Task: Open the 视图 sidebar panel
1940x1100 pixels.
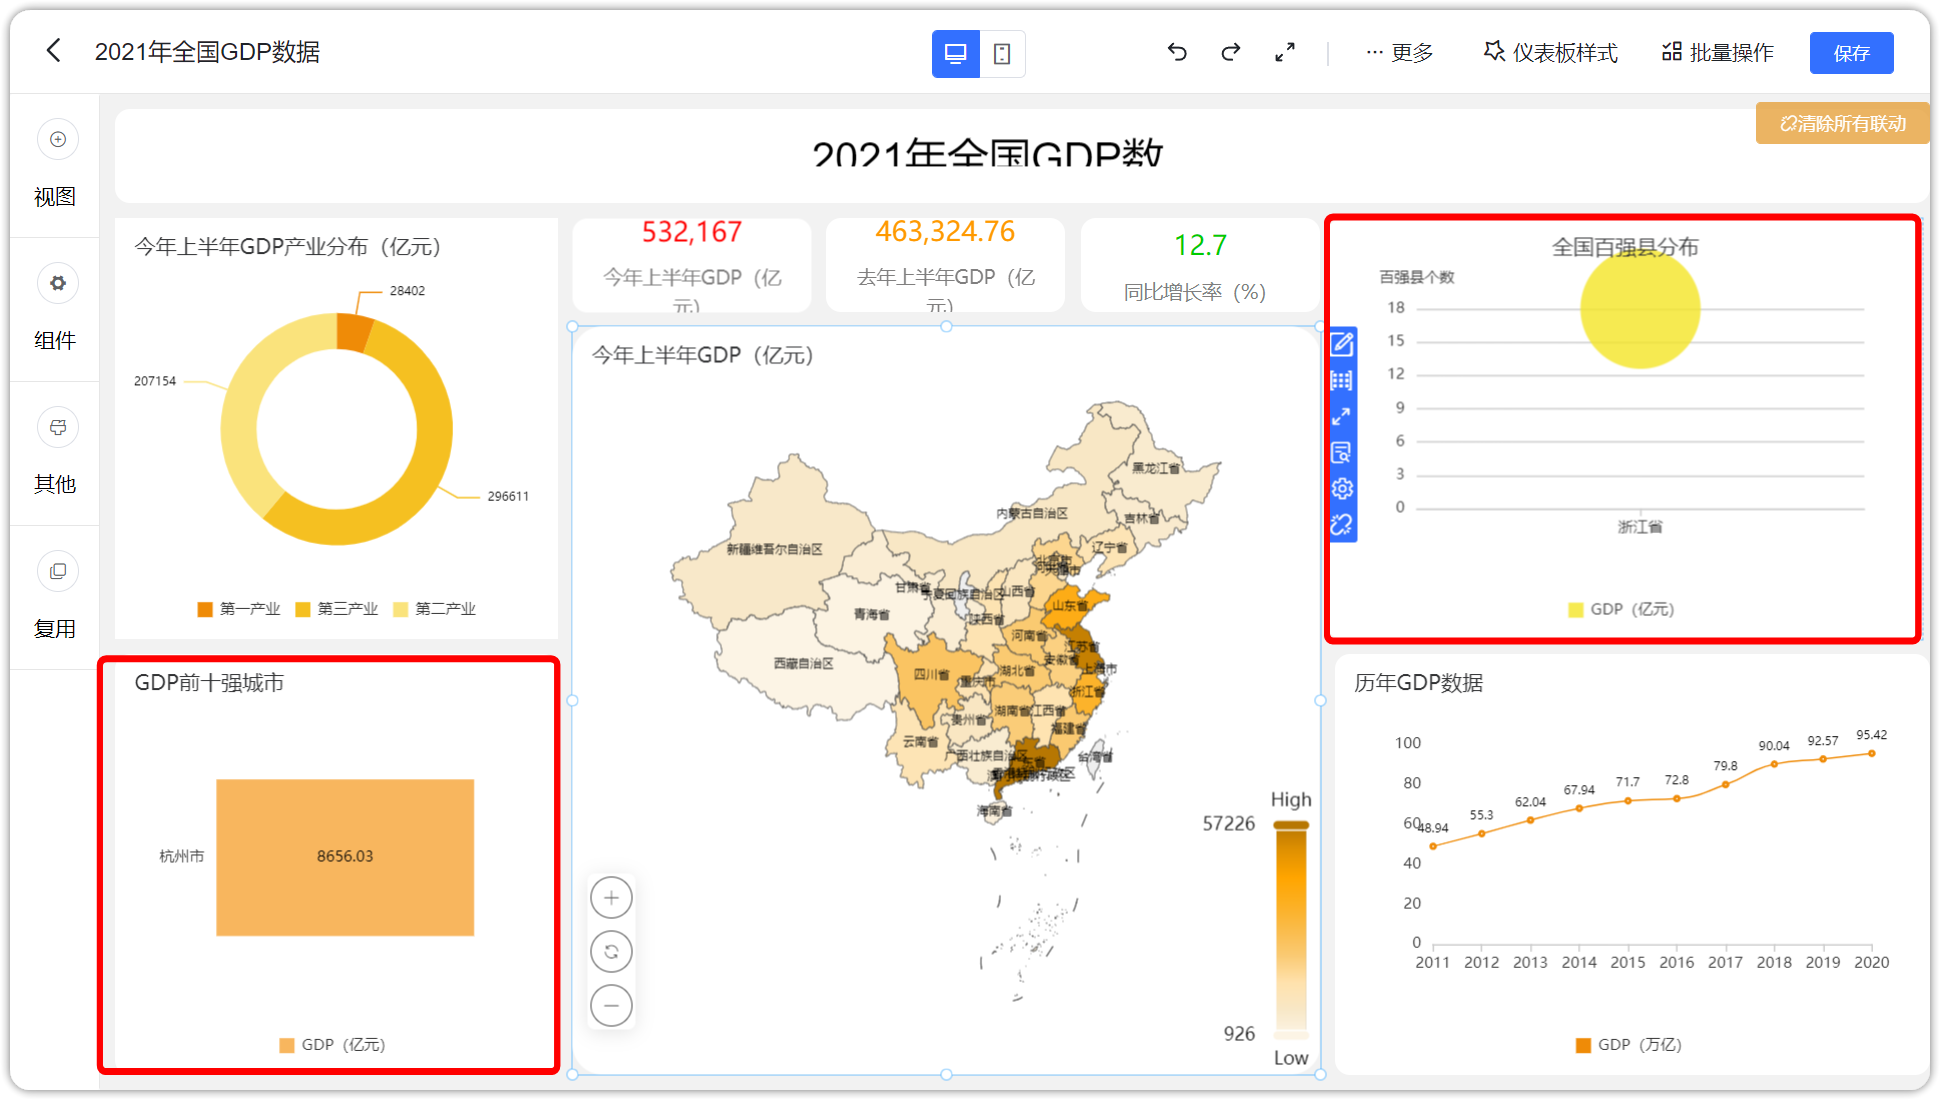Action: point(55,166)
